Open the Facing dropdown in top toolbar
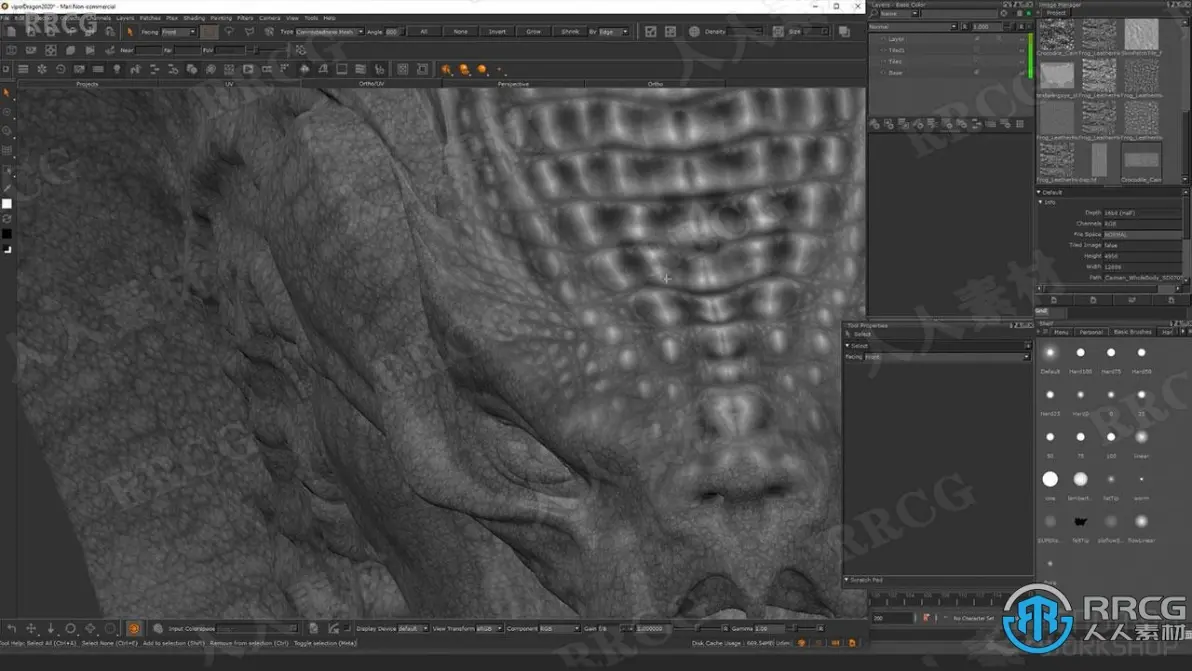Screen dimensions: 1192x671 tap(179, 32)
